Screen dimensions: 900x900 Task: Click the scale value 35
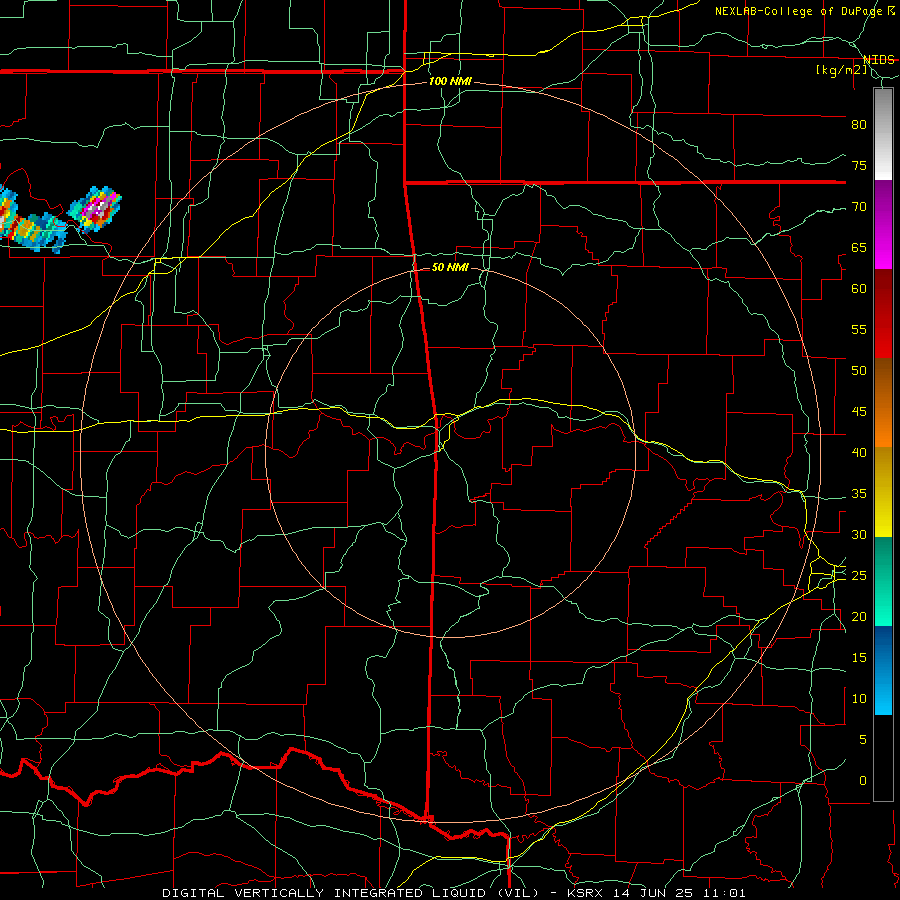pyautogui.click(x=859, y=494)
